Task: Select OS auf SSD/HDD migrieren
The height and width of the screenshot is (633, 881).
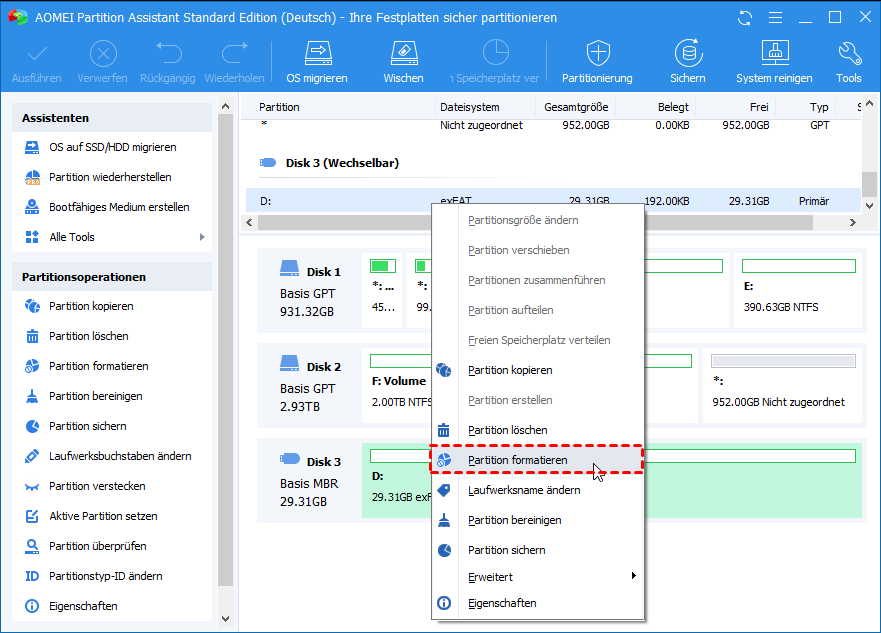Action: tap(112, 147)
